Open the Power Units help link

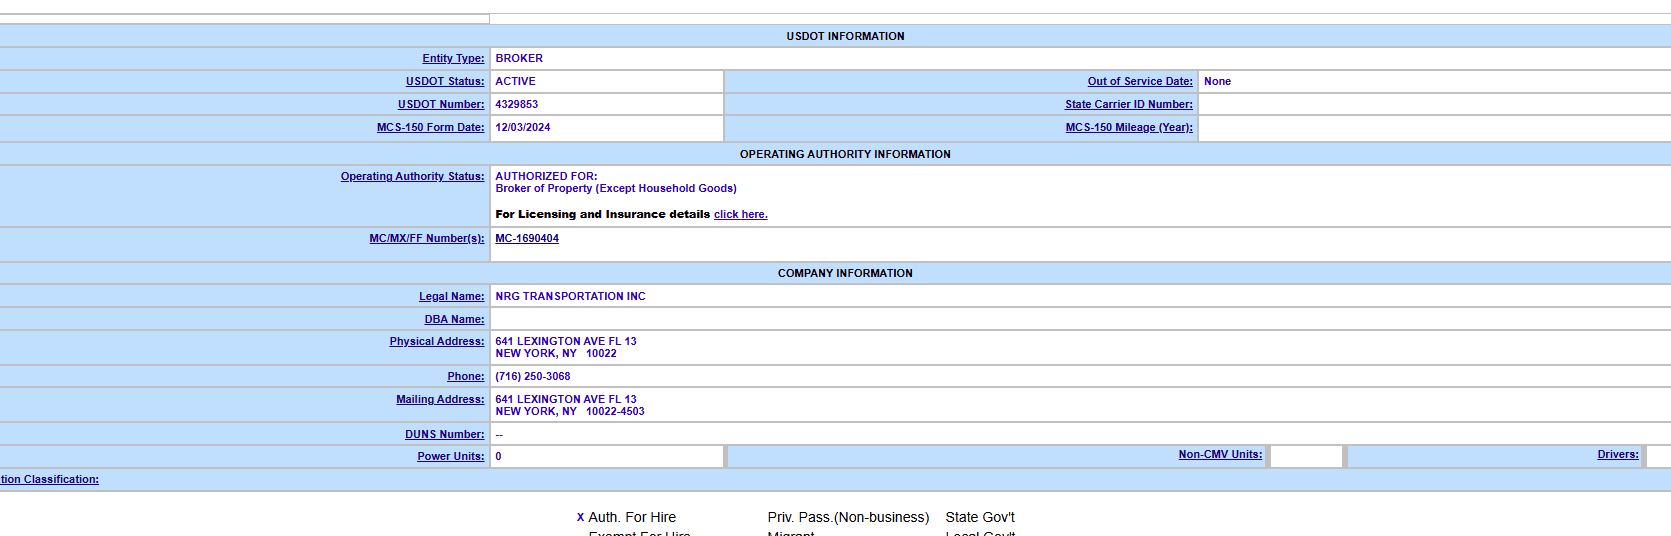tap(451, 457)
